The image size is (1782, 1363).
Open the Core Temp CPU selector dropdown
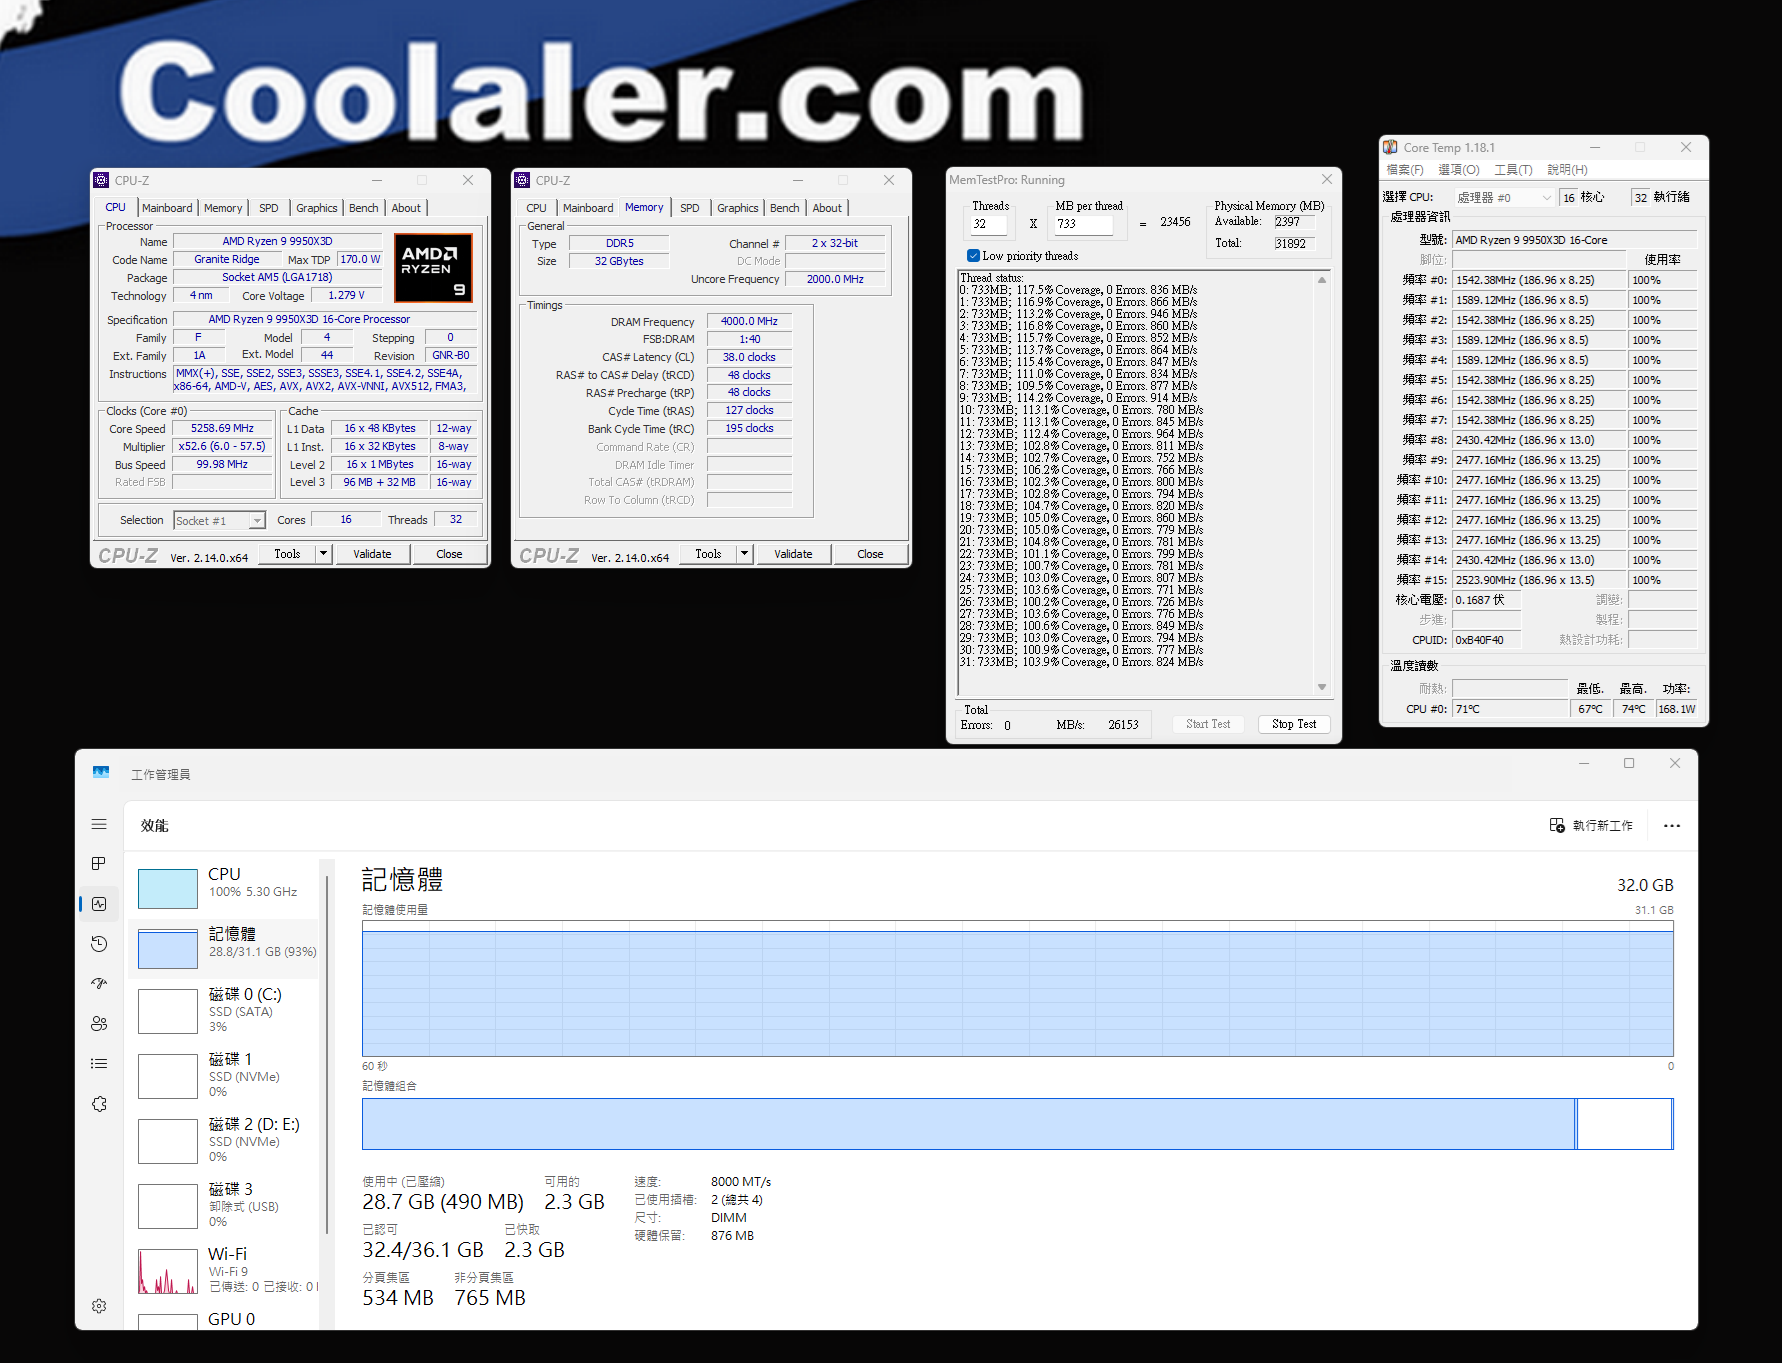[1503, 197]
